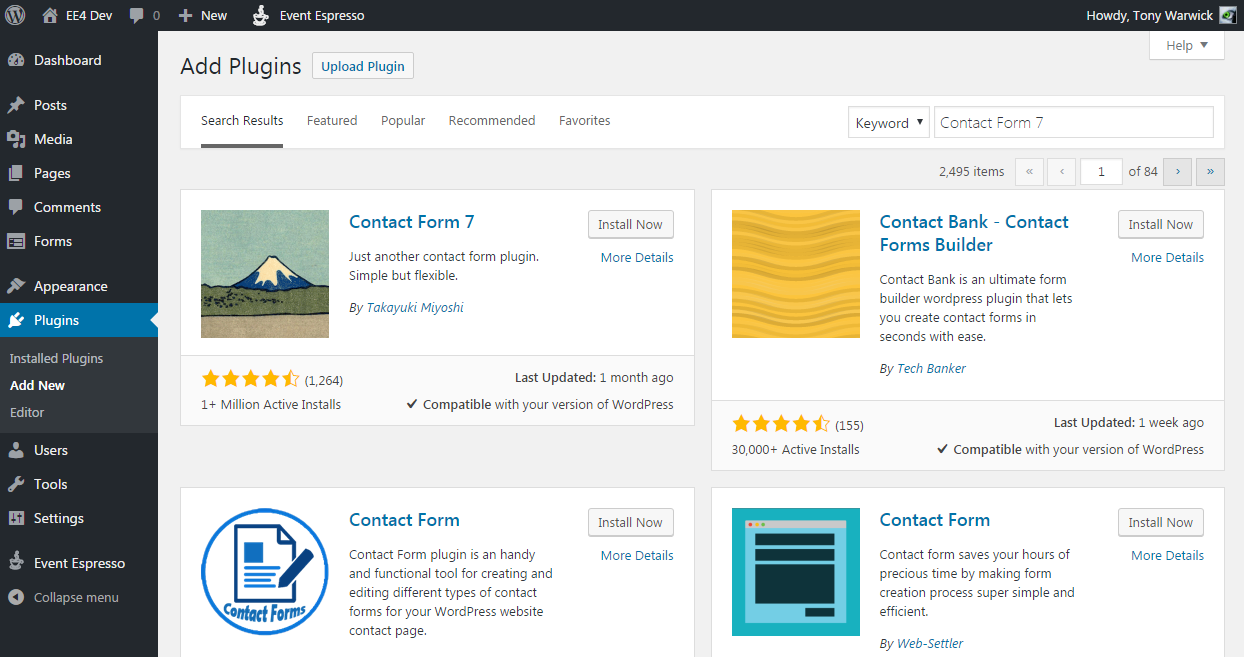Click the Collapse menu arrow icon
The height and width of the screenshot is (657, 1244).
[16, 597]
